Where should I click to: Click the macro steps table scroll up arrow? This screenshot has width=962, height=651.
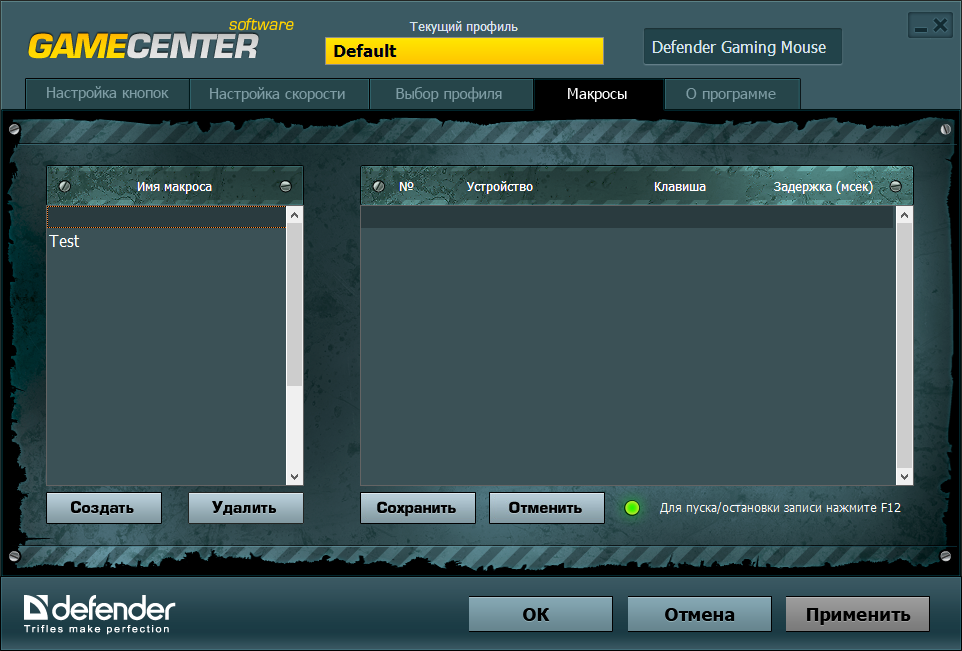pos(904,215)
